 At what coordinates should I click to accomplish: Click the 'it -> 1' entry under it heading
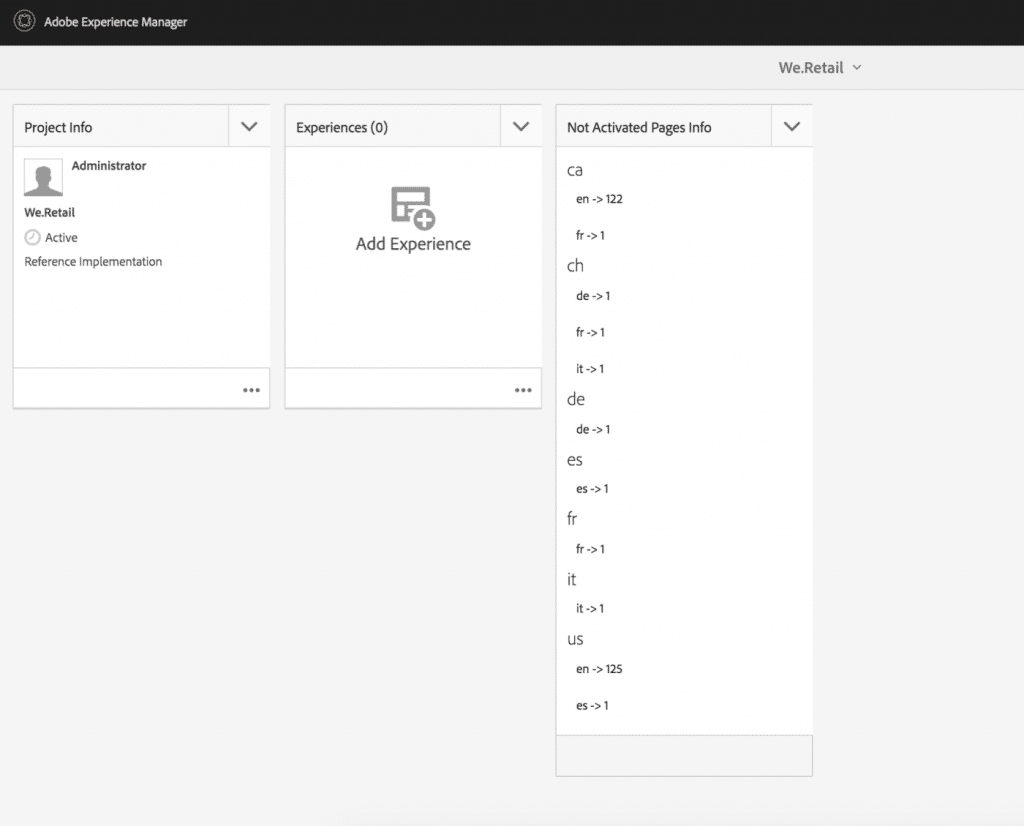590,609
